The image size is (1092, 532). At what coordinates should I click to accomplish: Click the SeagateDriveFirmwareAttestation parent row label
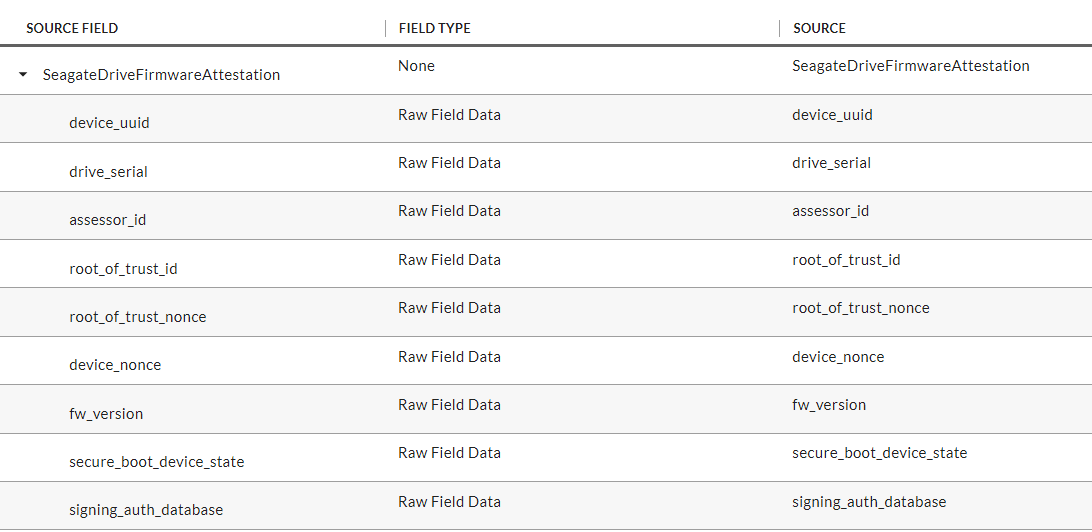coord(162,75)
